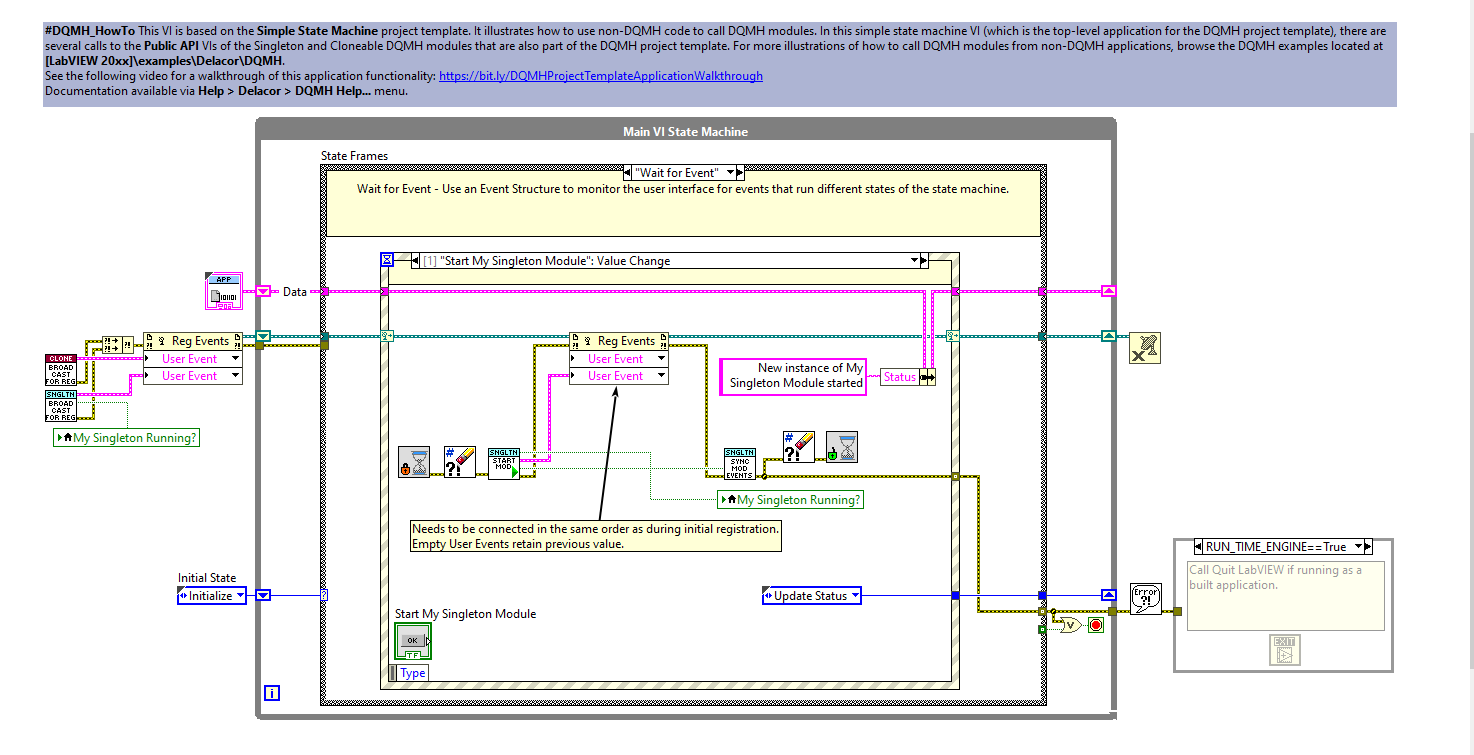Viewport: 1474px width, 755px height.
Task: Click the "Needs to be connected in the same order" comment
Action: 596,536
